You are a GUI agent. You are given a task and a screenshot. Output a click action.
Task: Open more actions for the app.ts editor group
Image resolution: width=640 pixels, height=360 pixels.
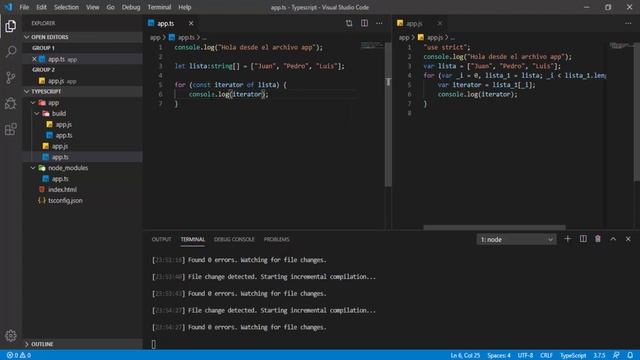[379, 23]
